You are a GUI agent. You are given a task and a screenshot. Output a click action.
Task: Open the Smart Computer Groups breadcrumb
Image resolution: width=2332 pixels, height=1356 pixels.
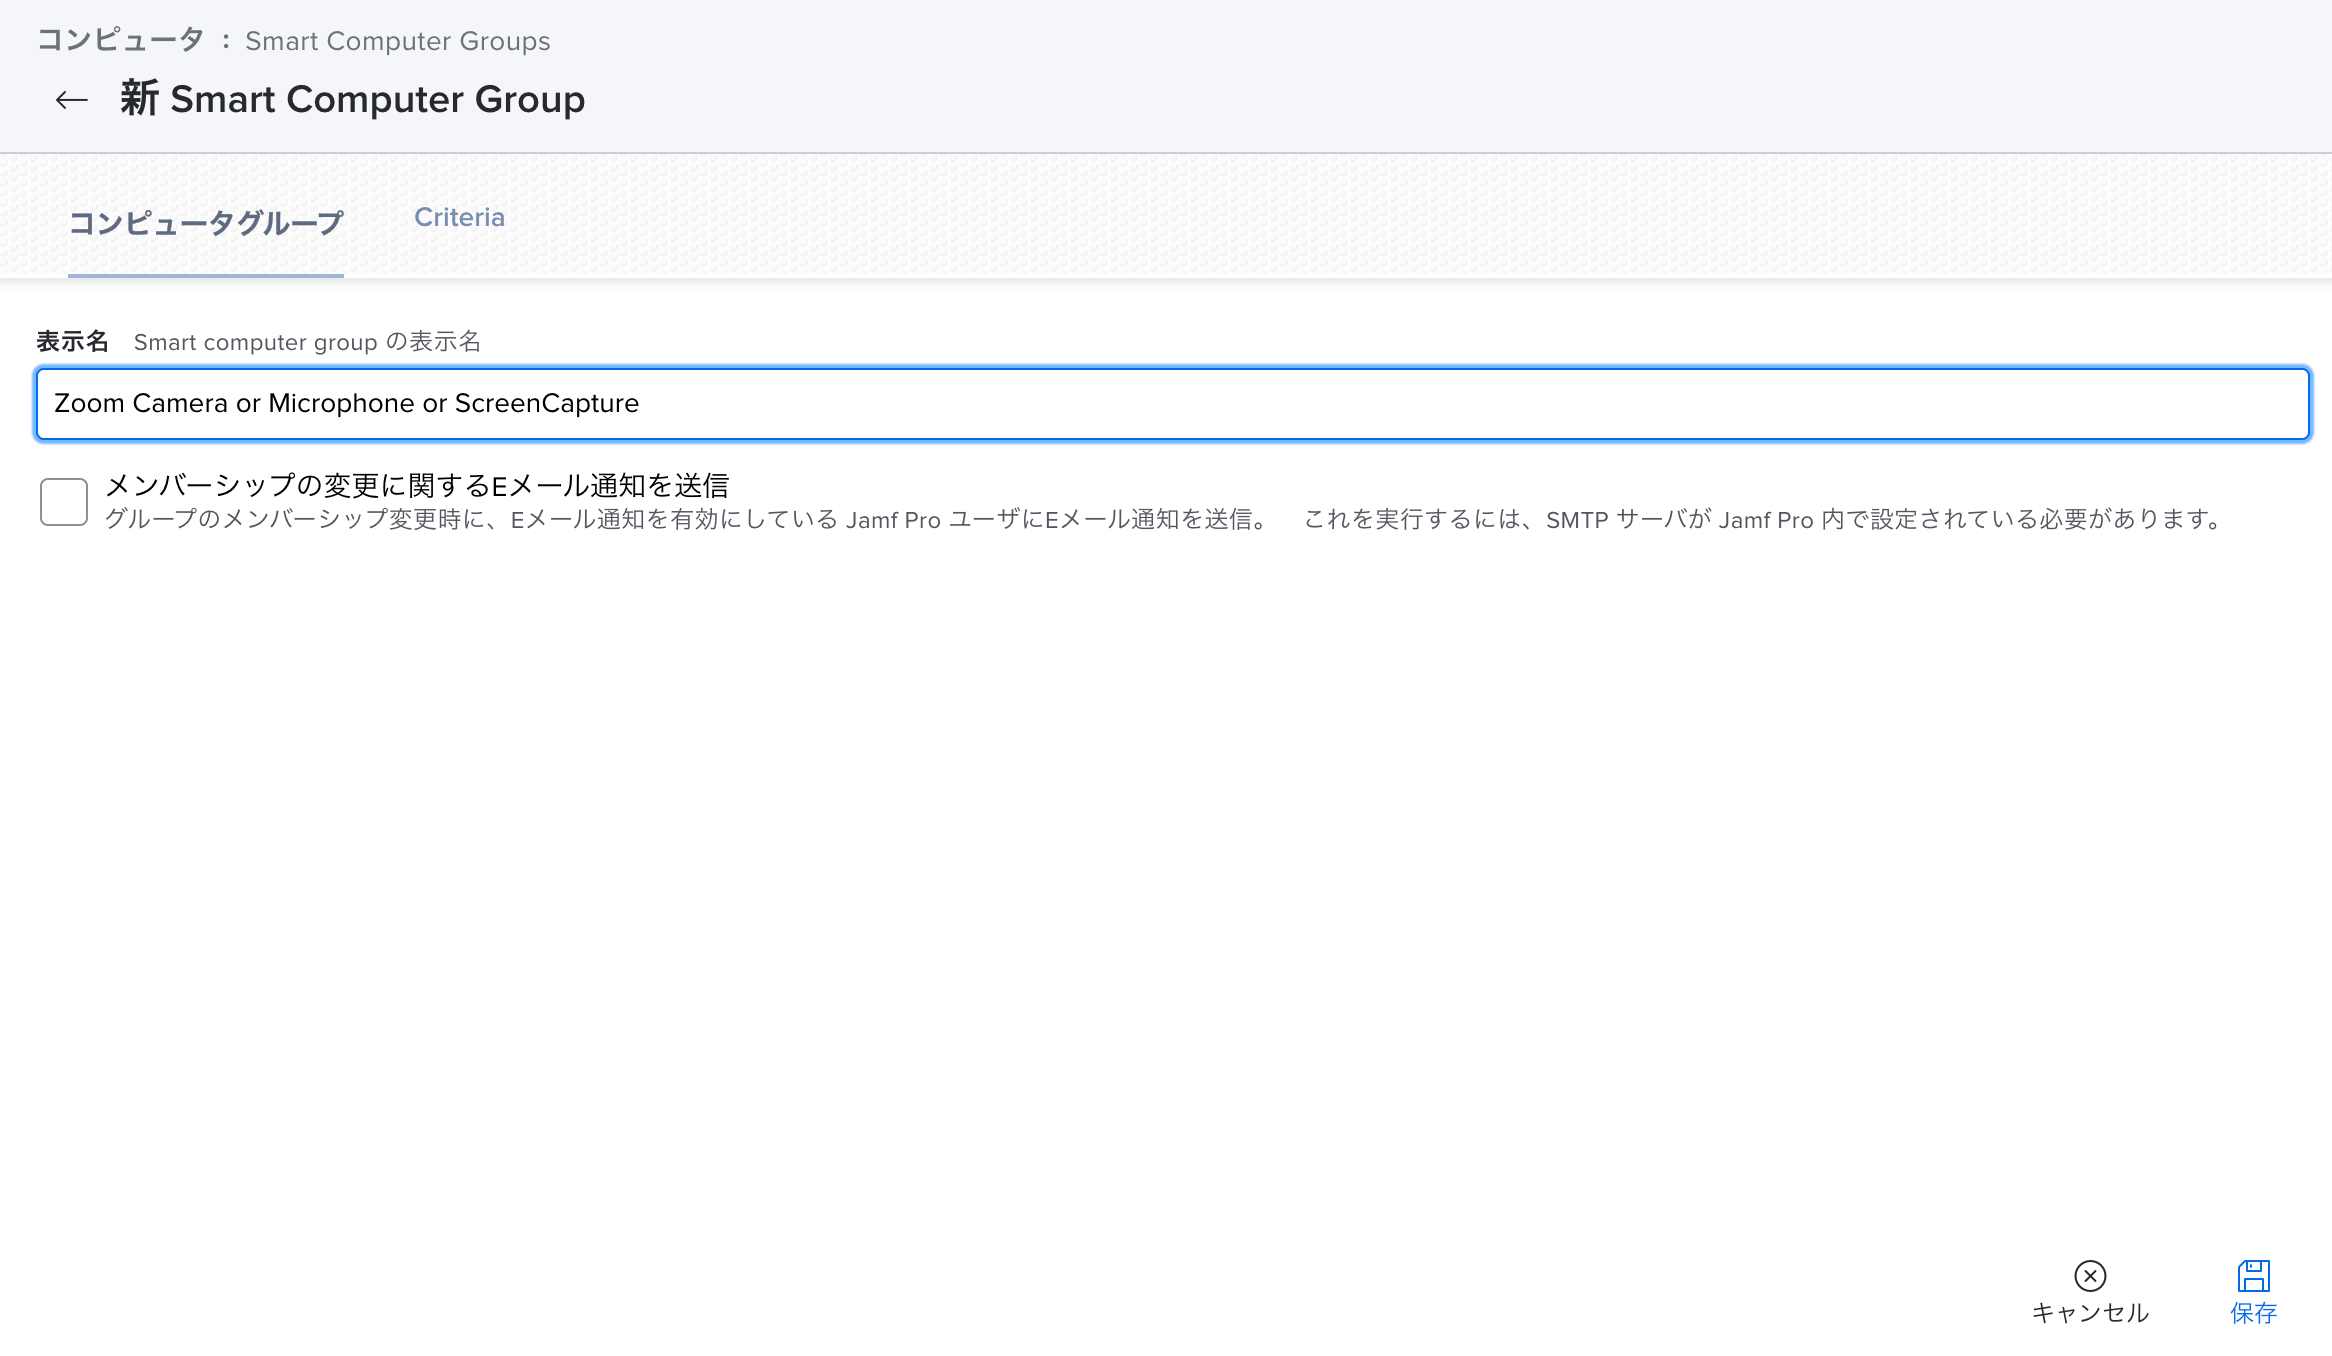pos(397,41)
